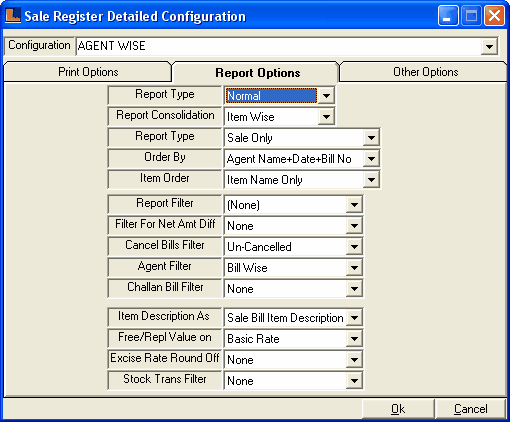Select the Report Options tab
The height and width of the screenshot is (422, 510).
[257, 73]
